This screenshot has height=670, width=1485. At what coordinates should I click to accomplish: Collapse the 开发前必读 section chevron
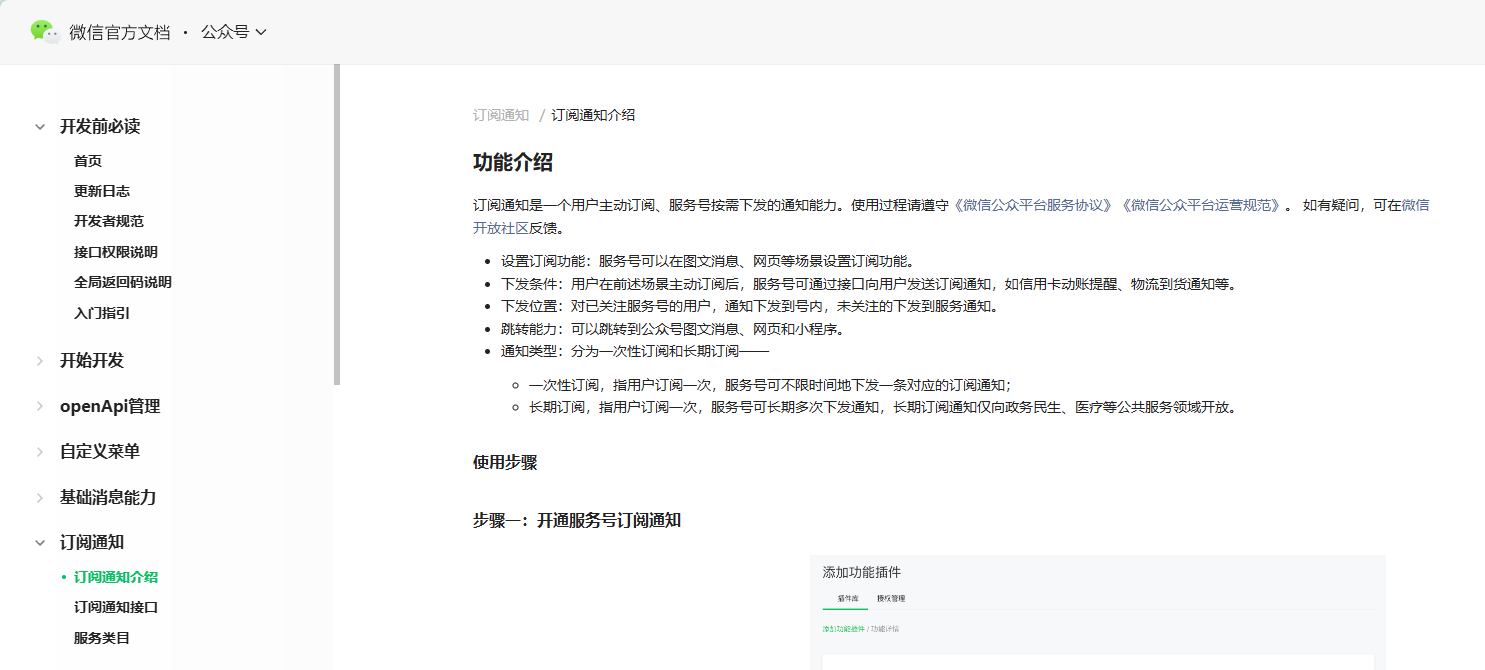40,127
